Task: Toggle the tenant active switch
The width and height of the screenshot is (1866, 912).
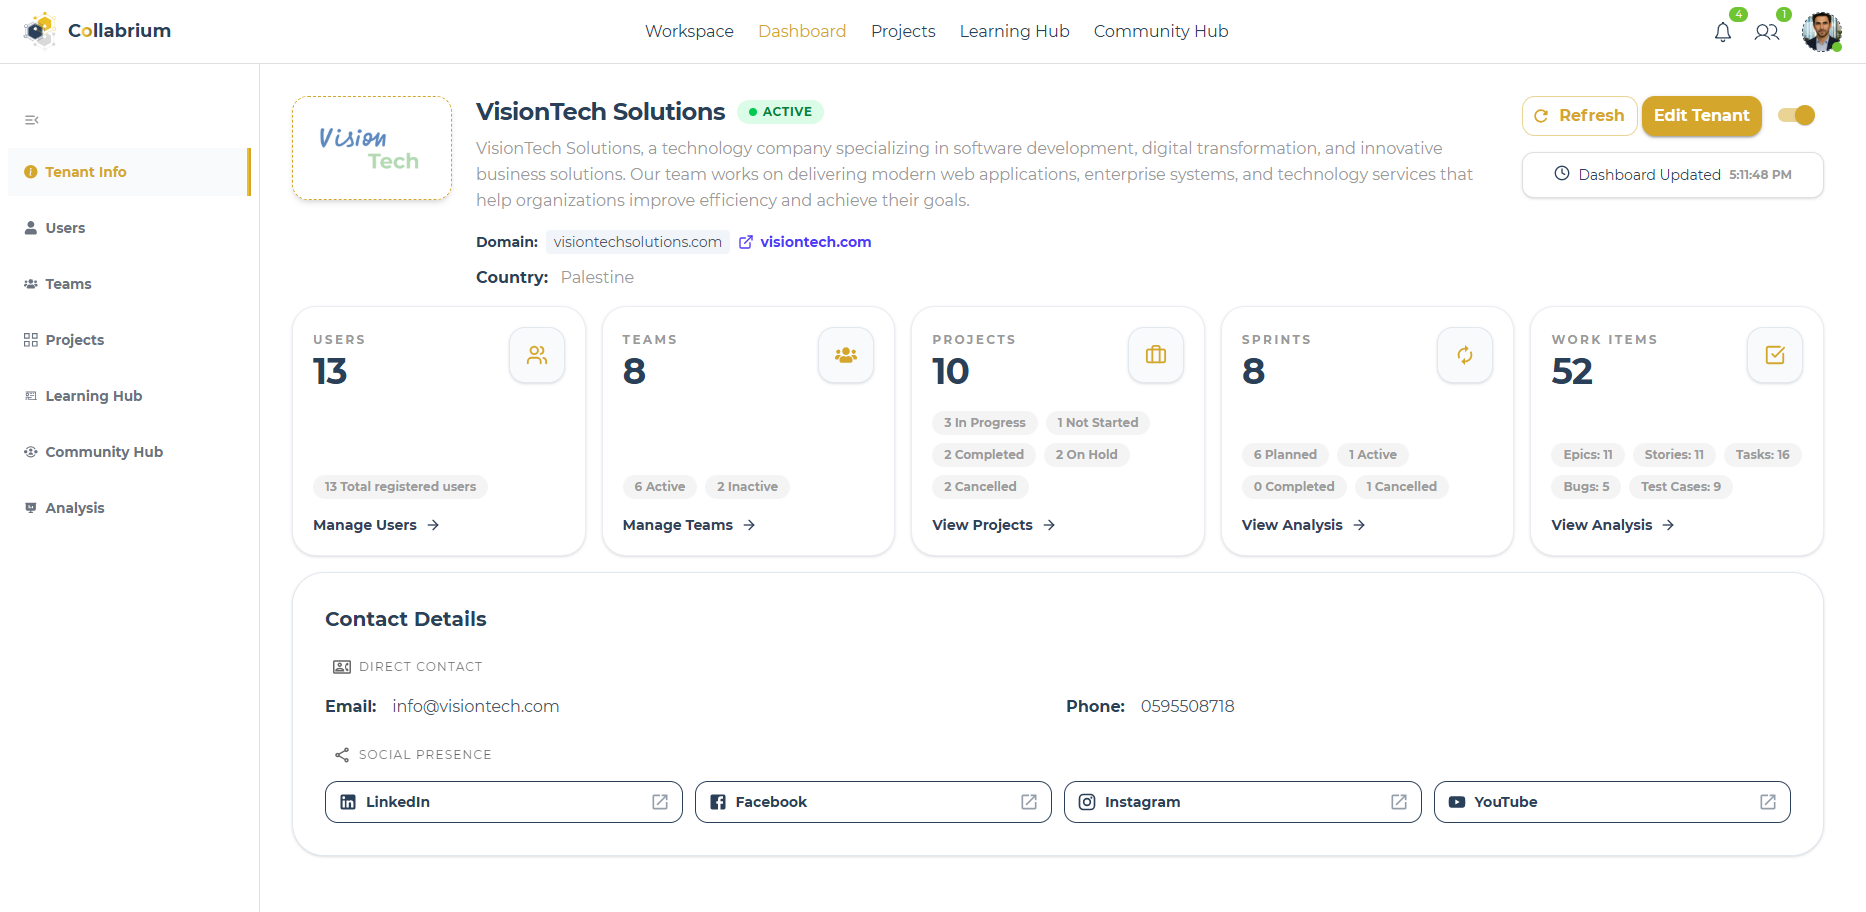Action: tap(1796, 115)
